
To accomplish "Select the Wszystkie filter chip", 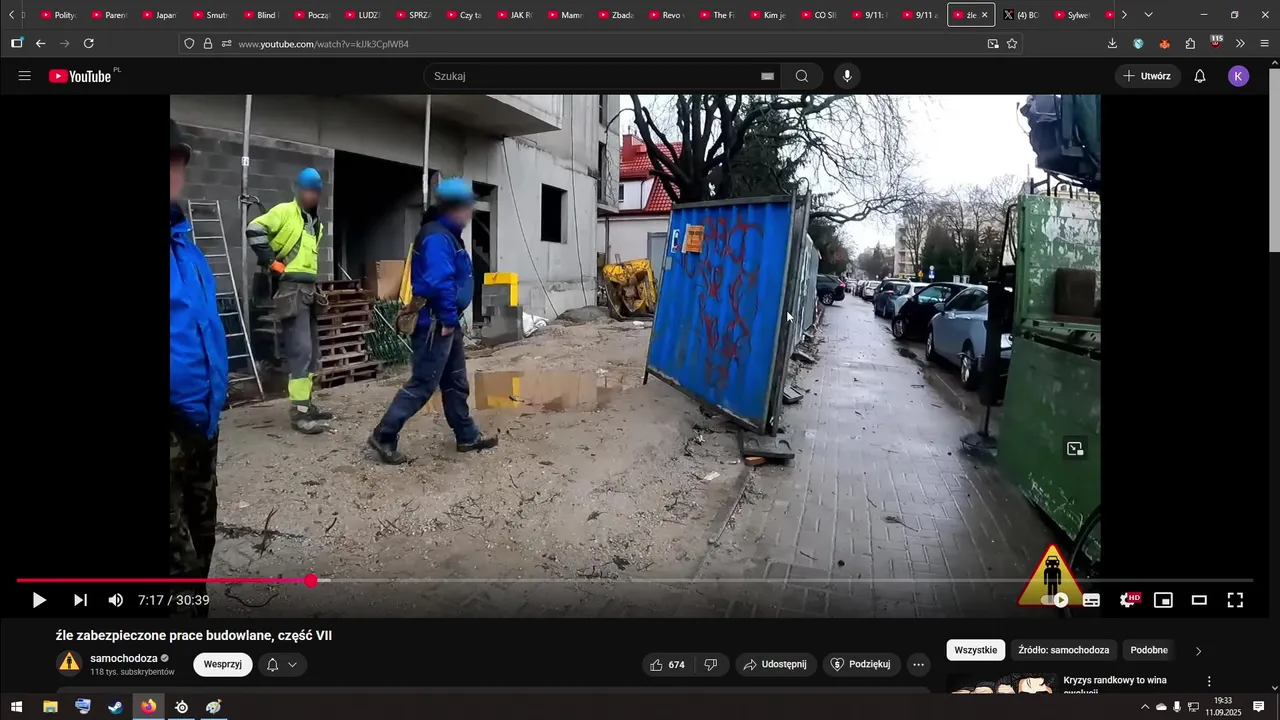I will click(975, 650).
